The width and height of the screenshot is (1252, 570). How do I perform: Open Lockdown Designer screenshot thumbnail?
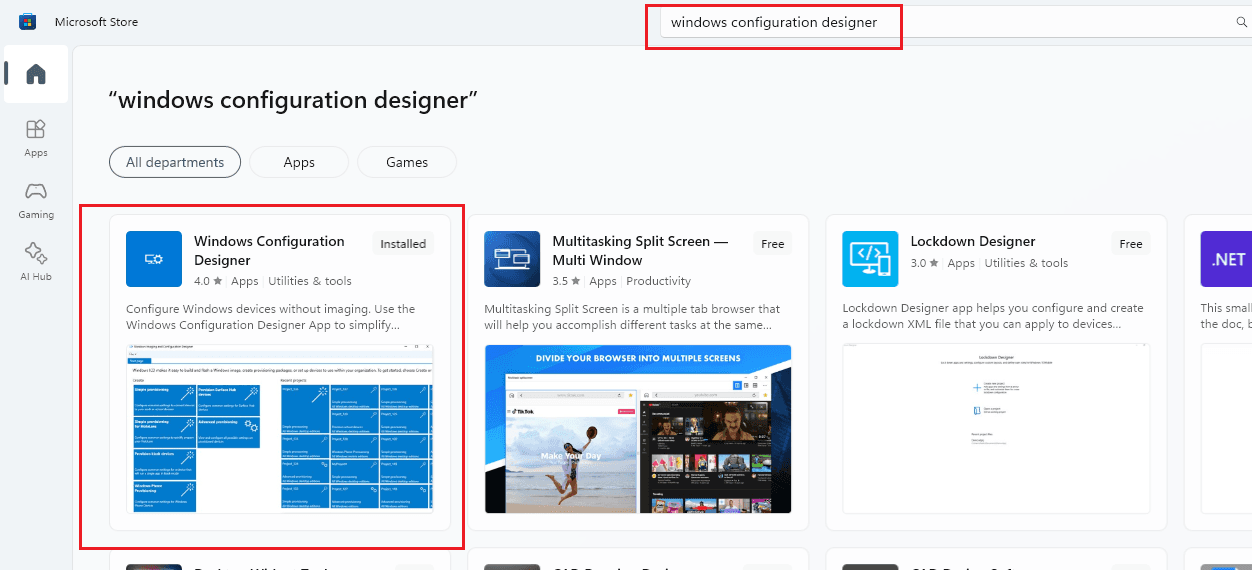click(x=996, y=429)
